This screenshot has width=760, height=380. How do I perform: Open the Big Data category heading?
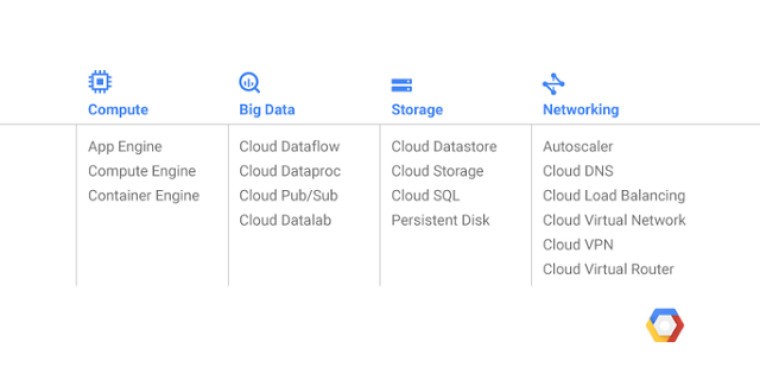(267, 110)
